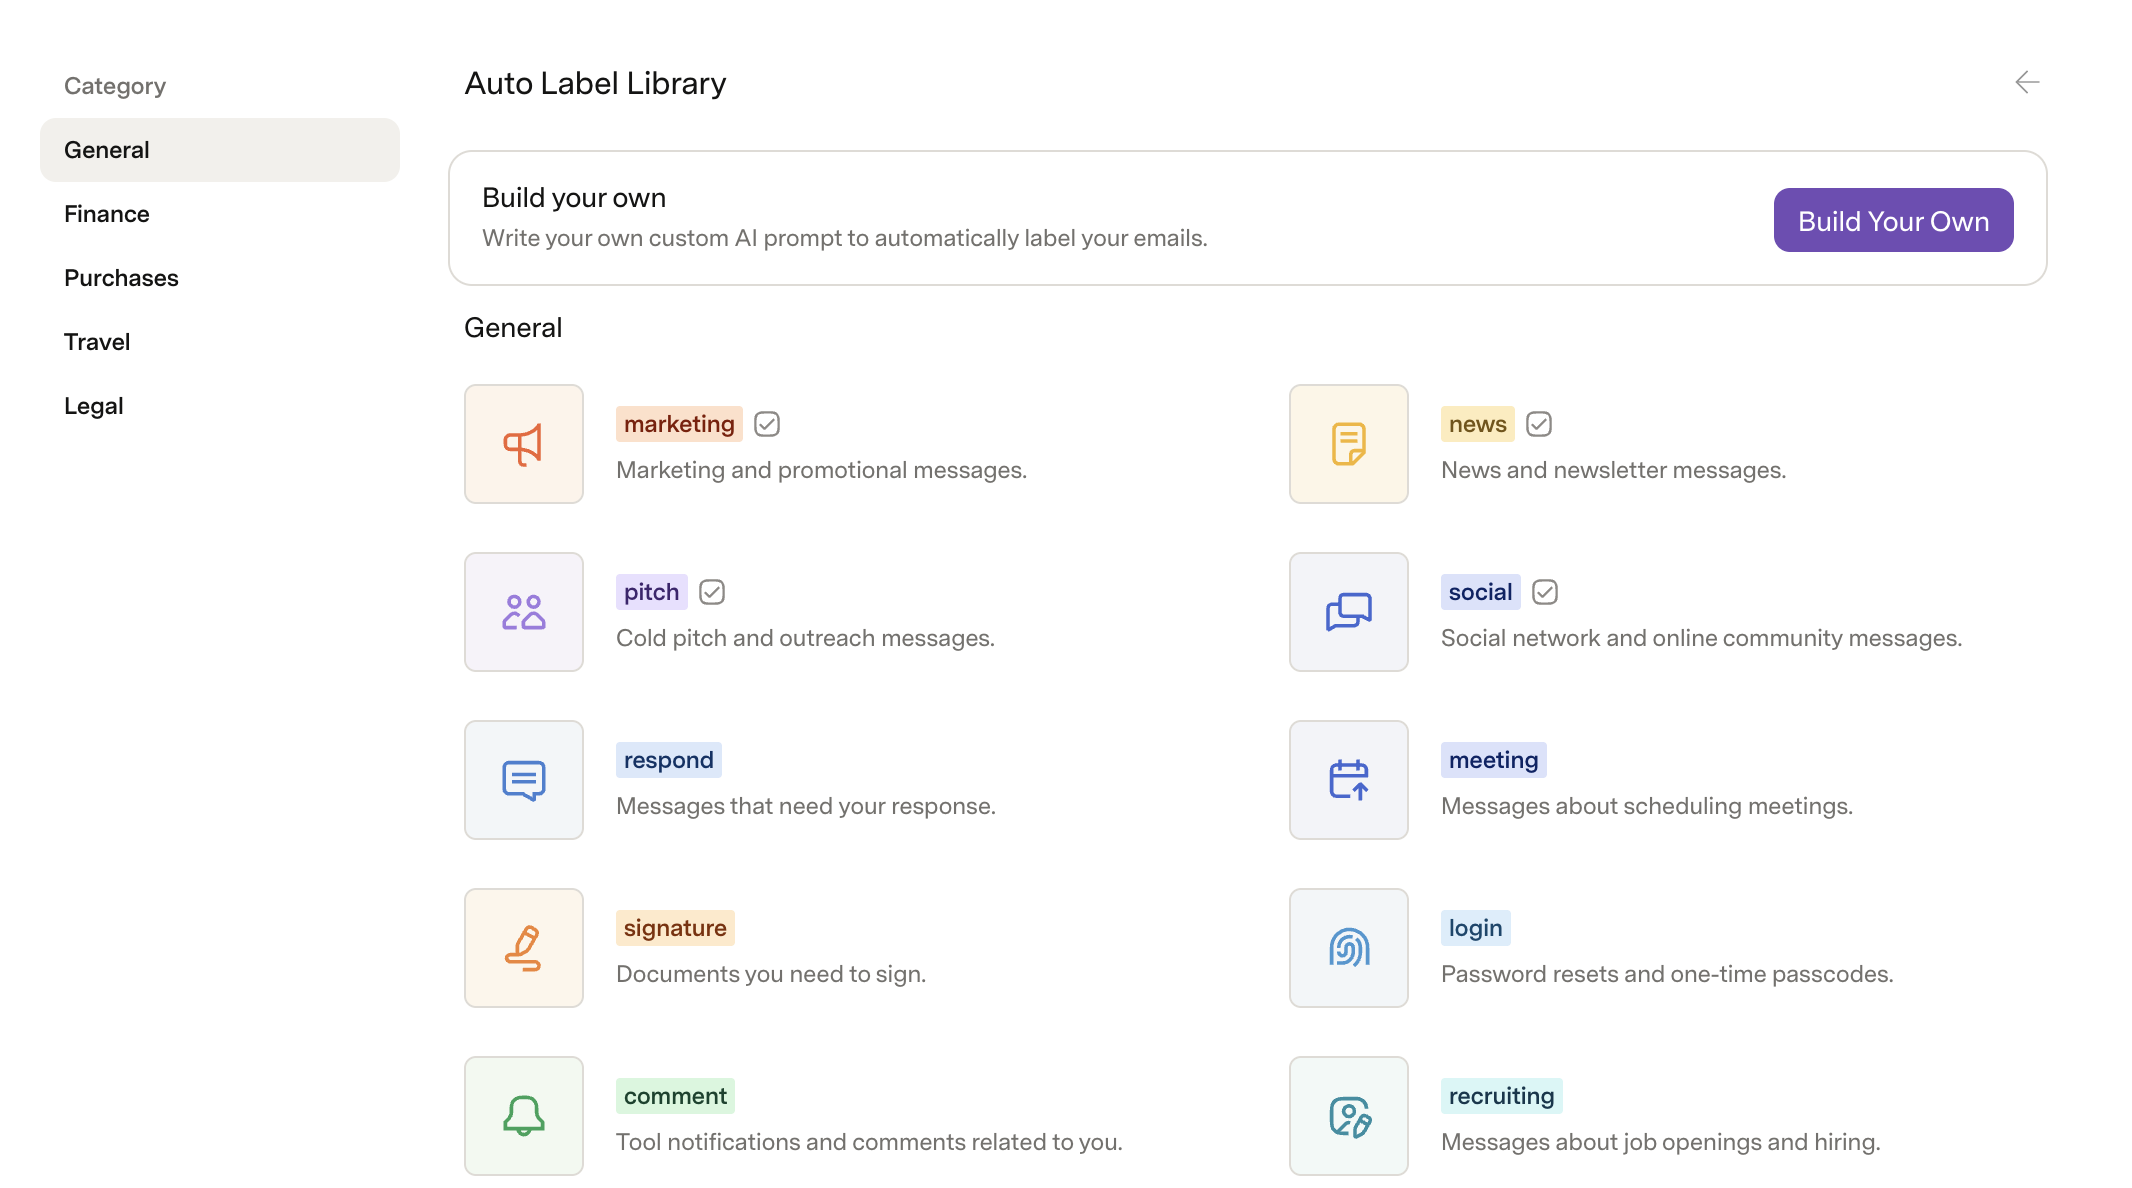This screenshot has width=2132, height=1188.
Task: Click 'News and newsletter messages.' description
Action: coord(1613,470)
